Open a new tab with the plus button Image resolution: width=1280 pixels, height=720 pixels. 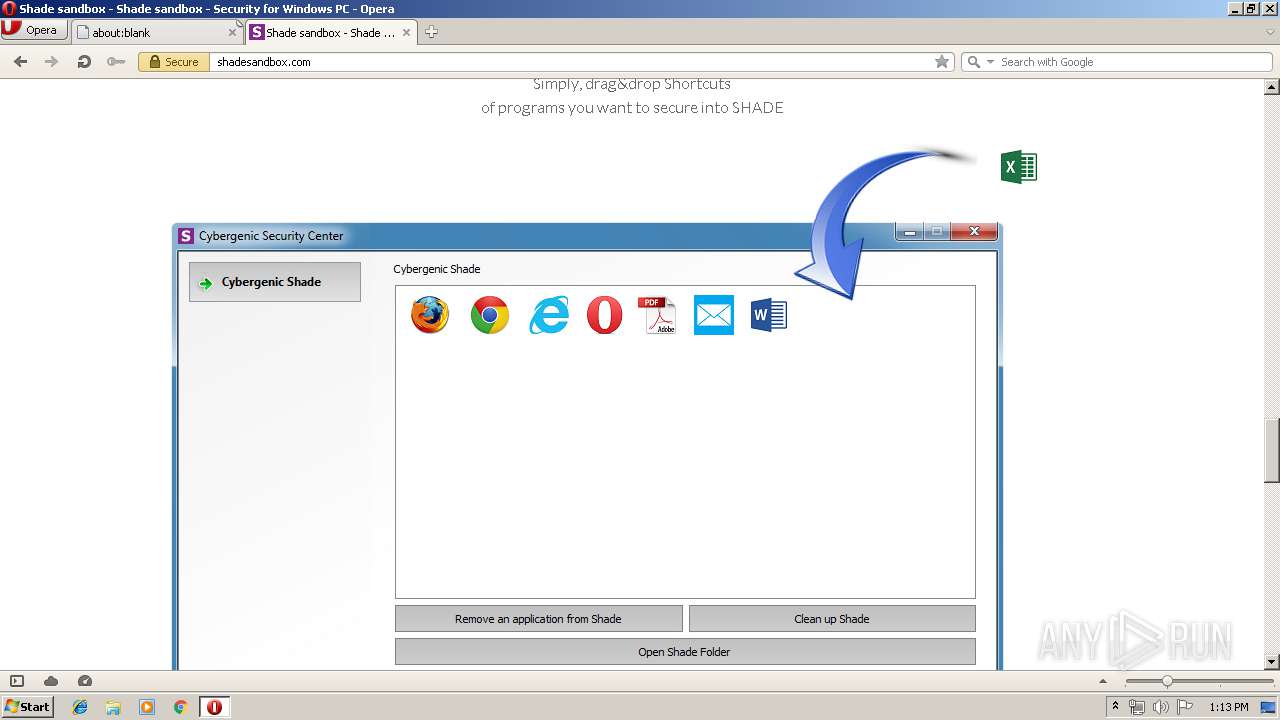[x=431, y=32]
